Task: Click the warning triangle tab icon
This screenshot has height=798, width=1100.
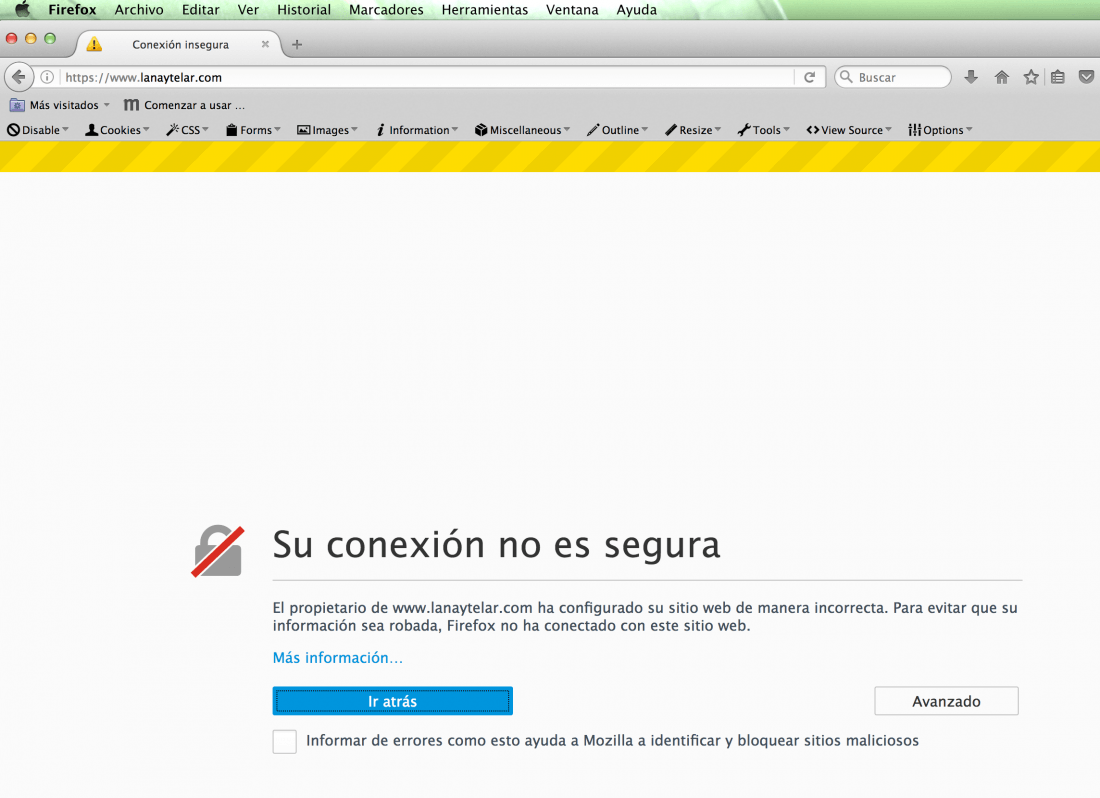Action: tap(94, 44)
